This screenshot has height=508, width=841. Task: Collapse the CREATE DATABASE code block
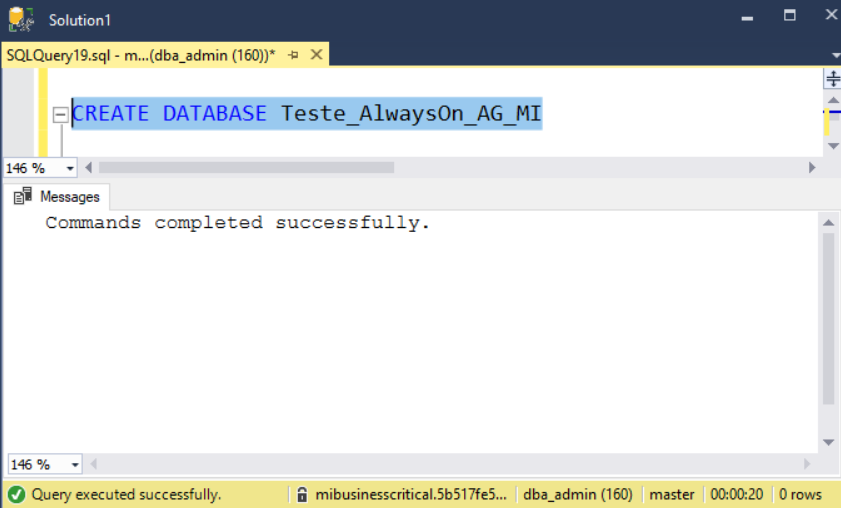pyautogui.click(x=60, y=114)
